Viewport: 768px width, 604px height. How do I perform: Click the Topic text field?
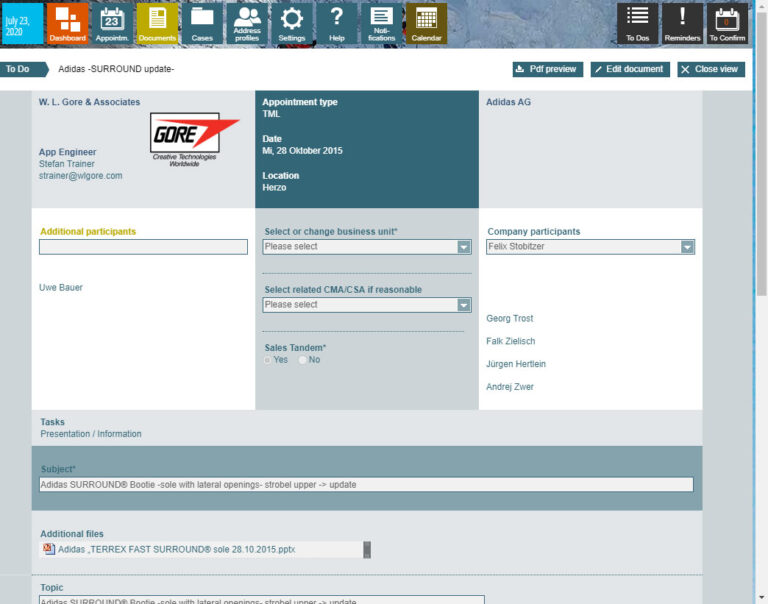point(262,600)
